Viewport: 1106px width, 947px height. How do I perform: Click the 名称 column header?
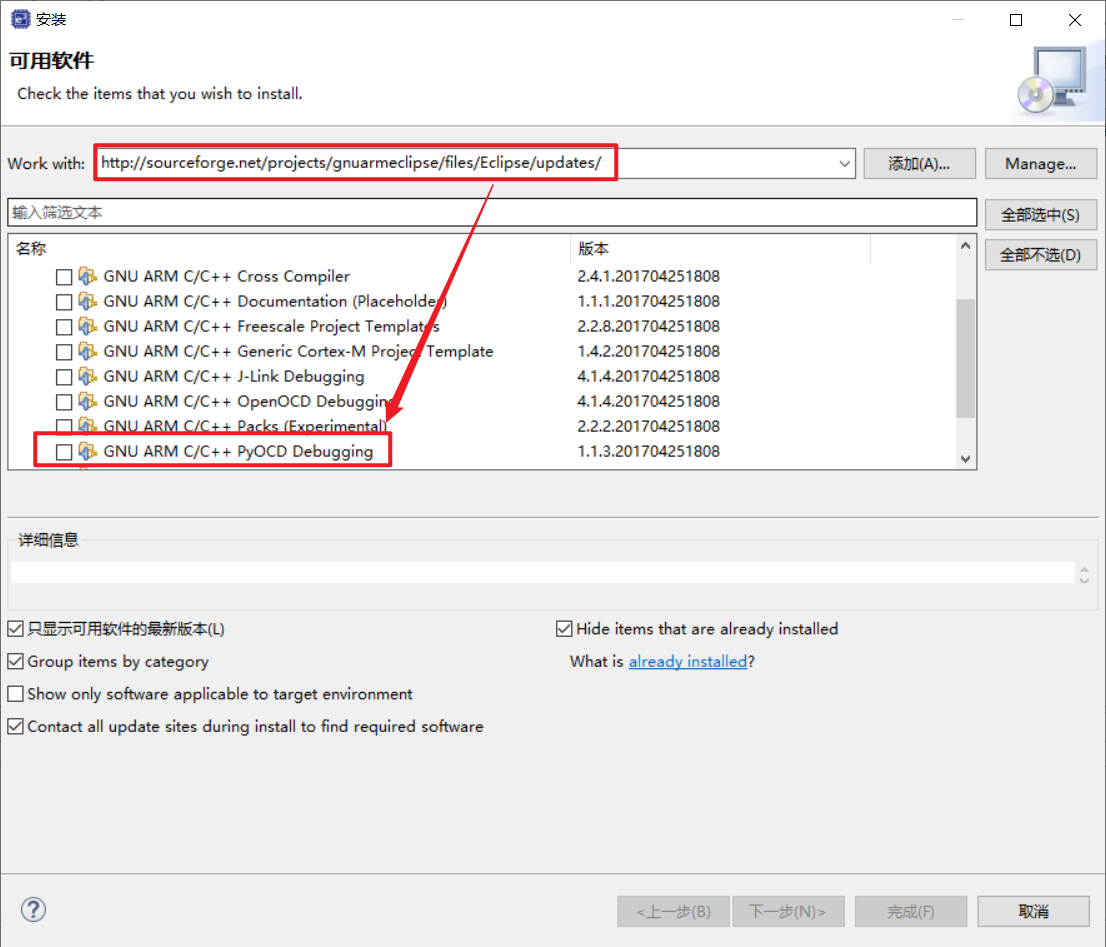click(x=289, y=248)
